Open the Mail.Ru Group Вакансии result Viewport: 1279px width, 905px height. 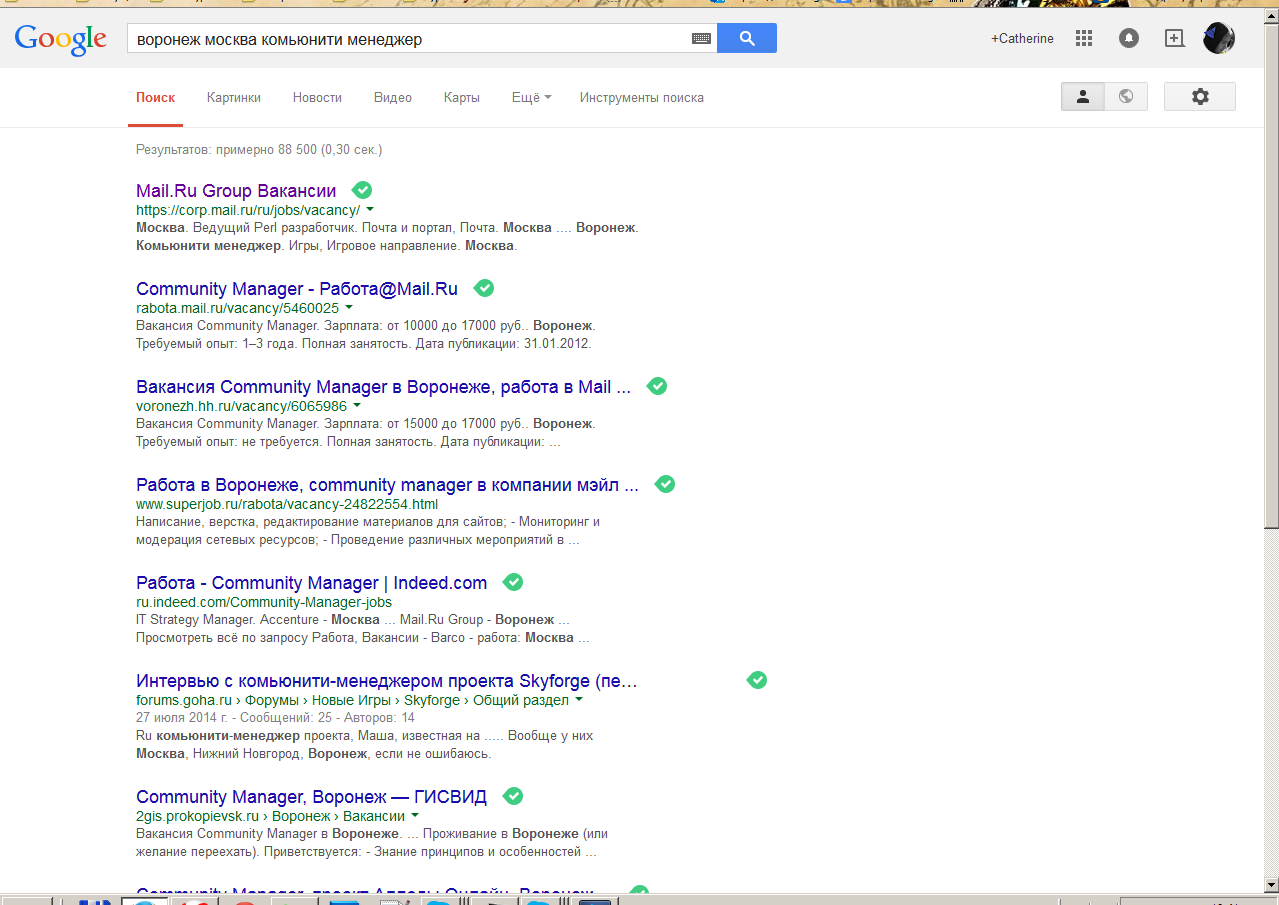pyautogui.click(x=236, y=191)
